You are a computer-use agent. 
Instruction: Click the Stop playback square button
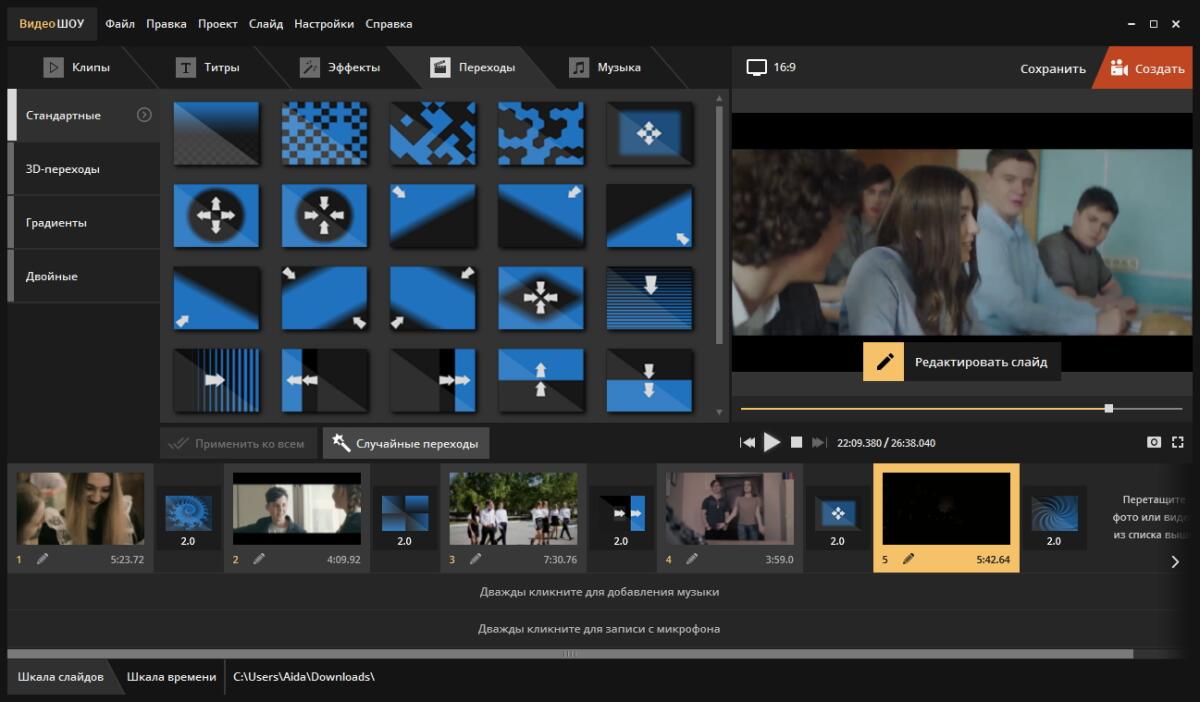click(x=797, y=442)
